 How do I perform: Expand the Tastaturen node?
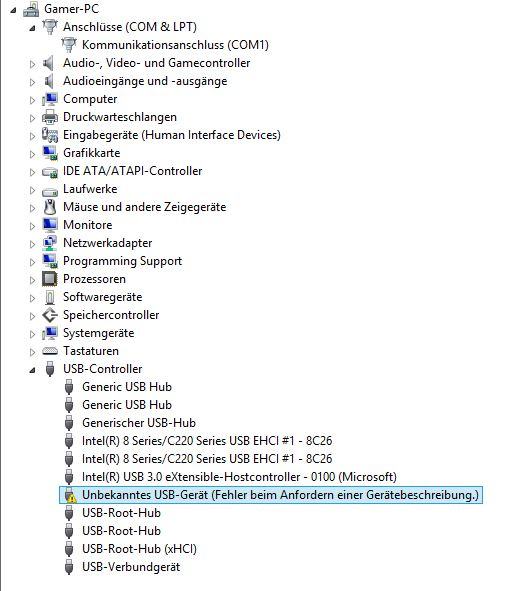(32, 352)
